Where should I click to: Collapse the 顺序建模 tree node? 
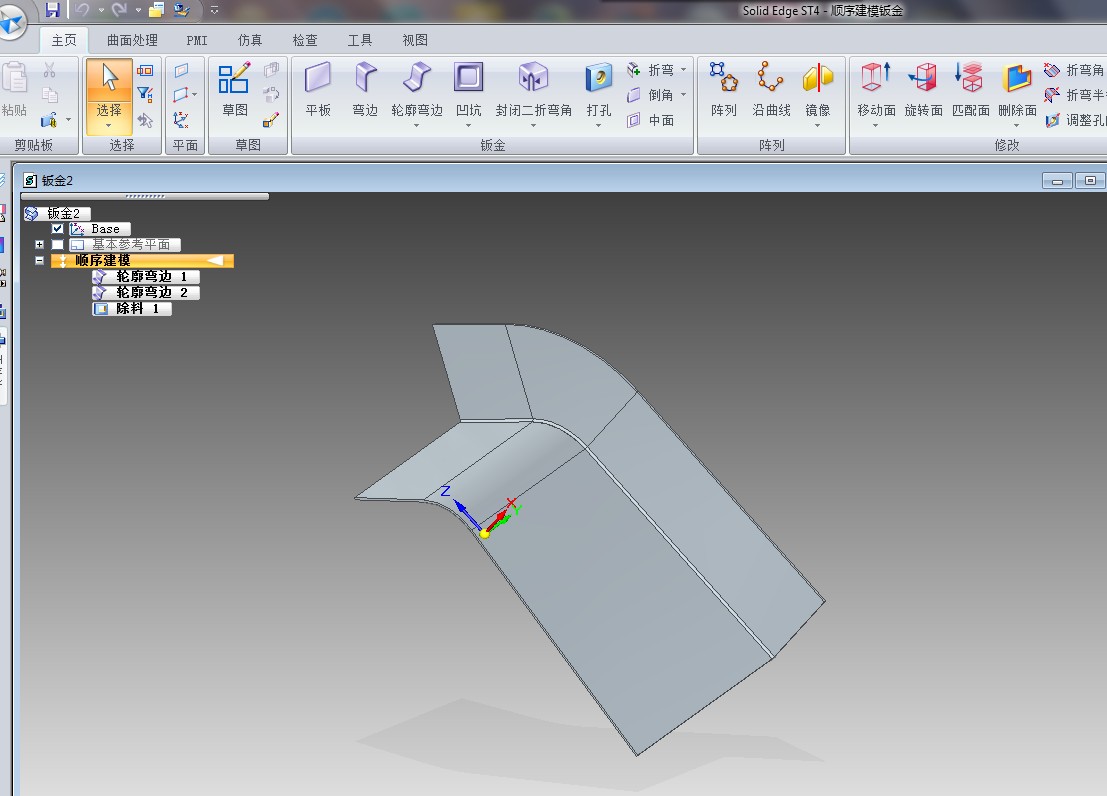[x=40, y=261]
